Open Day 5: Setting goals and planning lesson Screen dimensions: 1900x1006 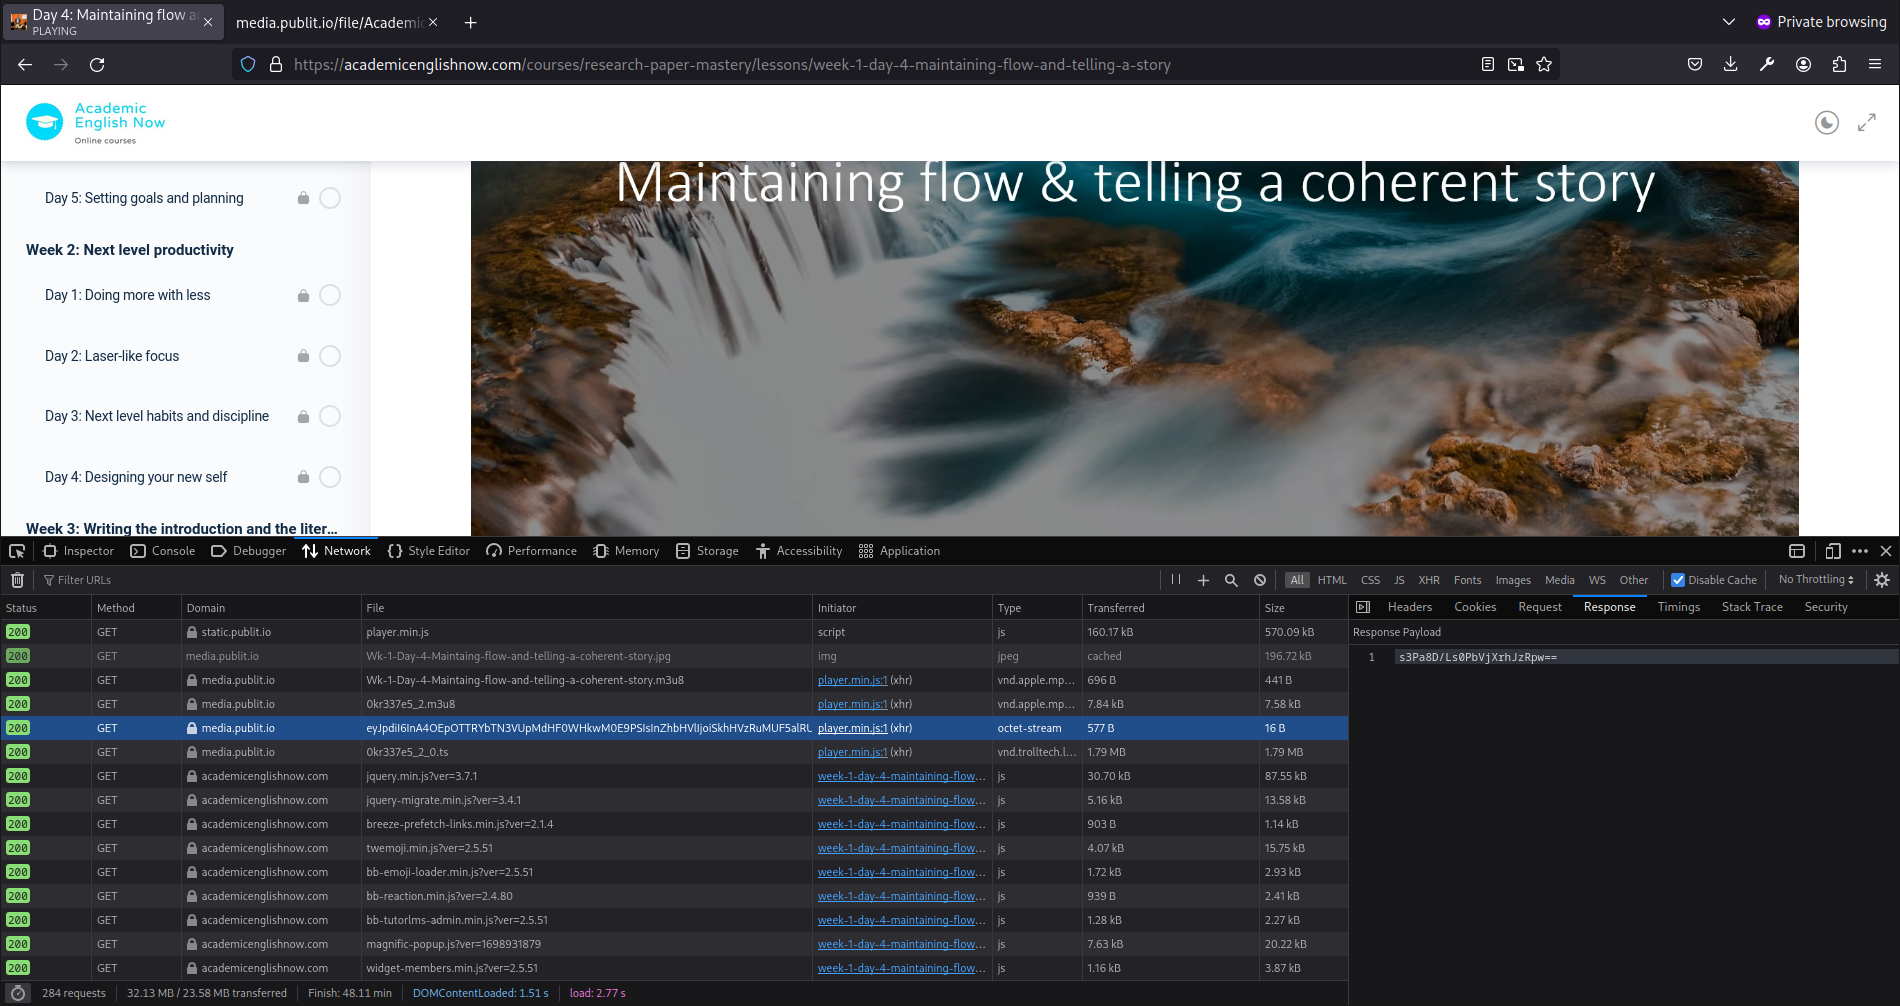pos(144,198)
